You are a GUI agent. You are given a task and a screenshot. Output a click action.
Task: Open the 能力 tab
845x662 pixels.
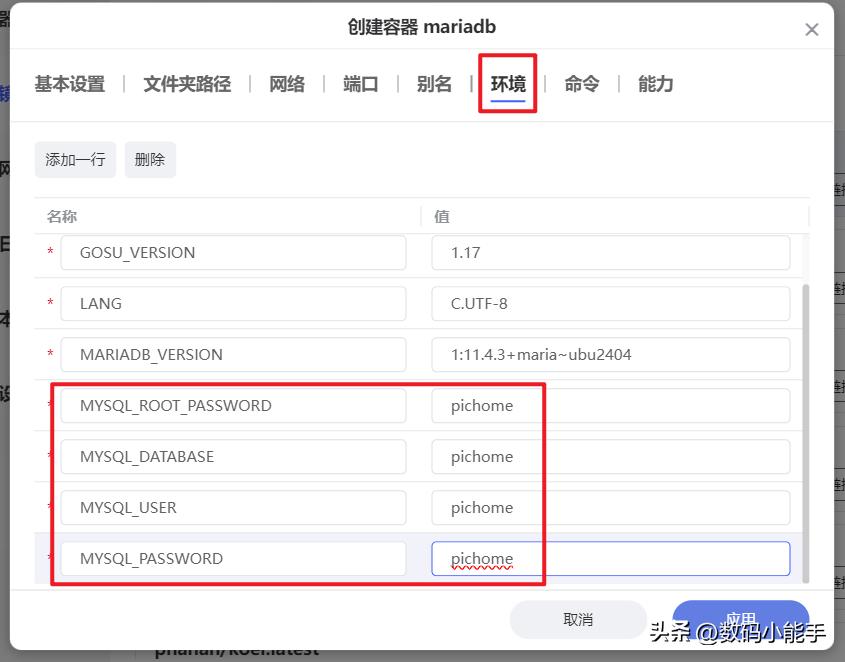pos(655,84)
